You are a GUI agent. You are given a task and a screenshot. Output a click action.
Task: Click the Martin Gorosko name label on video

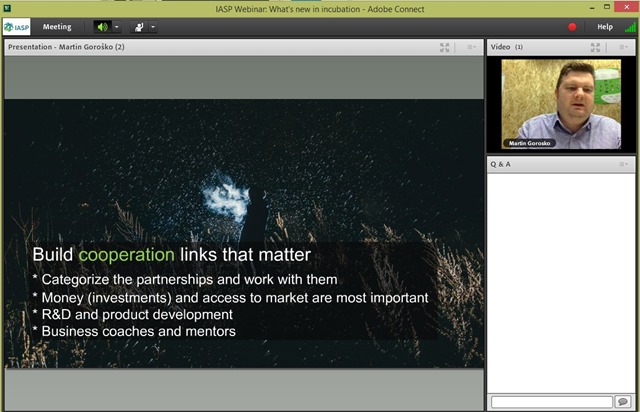click(x=529, y=143)
